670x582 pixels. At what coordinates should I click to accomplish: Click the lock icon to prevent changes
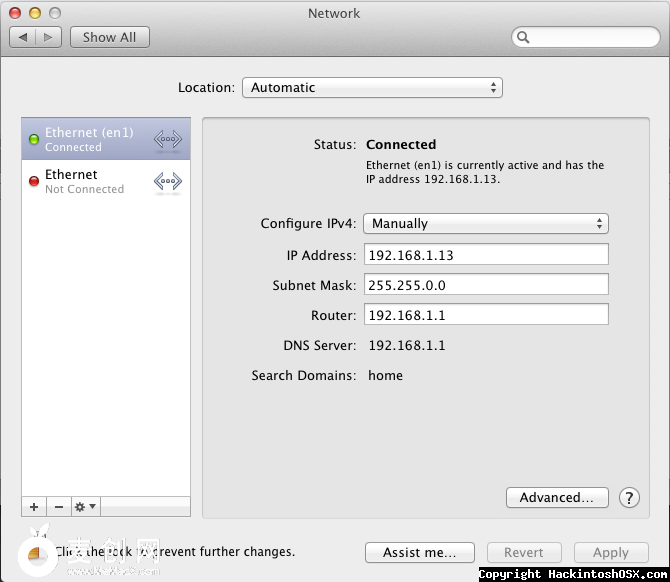click(x=39, y=549)
